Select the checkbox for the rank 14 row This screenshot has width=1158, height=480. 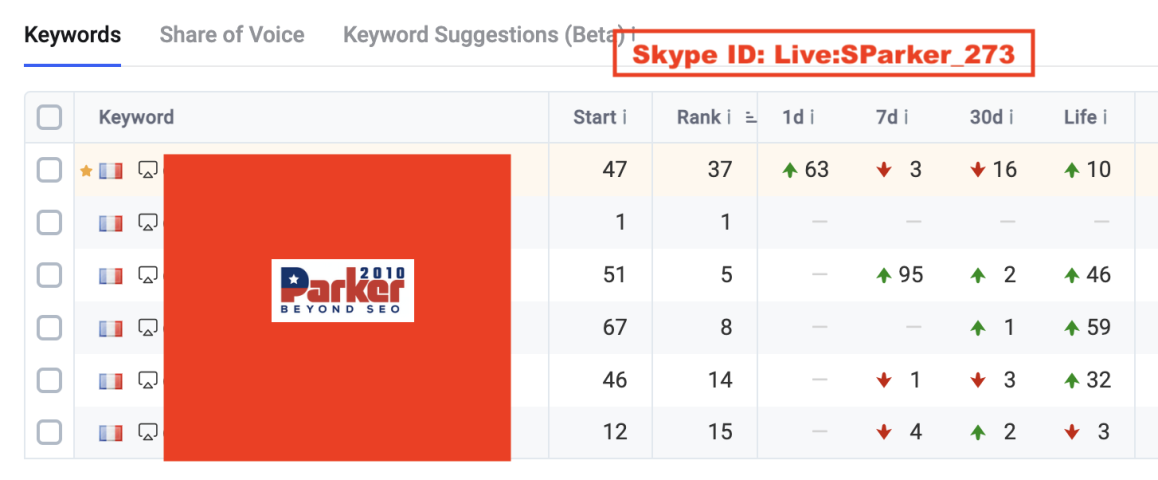[49, 380]
